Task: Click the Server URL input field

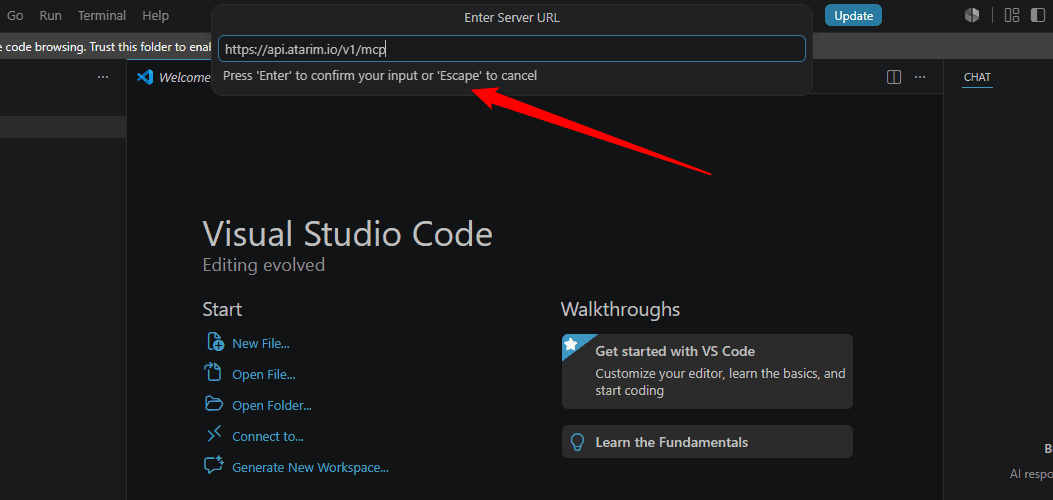Action: tap(512, 48)
